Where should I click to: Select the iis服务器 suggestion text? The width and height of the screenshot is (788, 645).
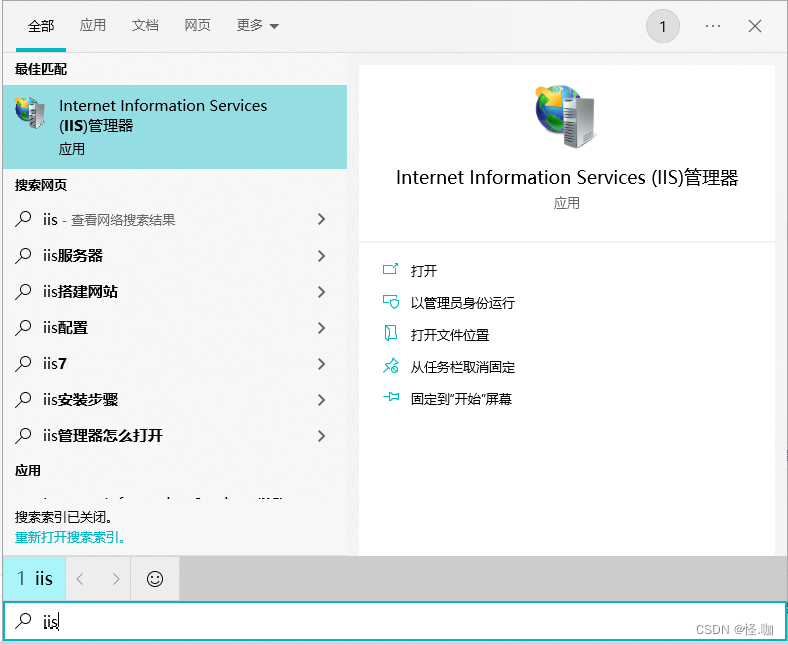coord(73,255)
